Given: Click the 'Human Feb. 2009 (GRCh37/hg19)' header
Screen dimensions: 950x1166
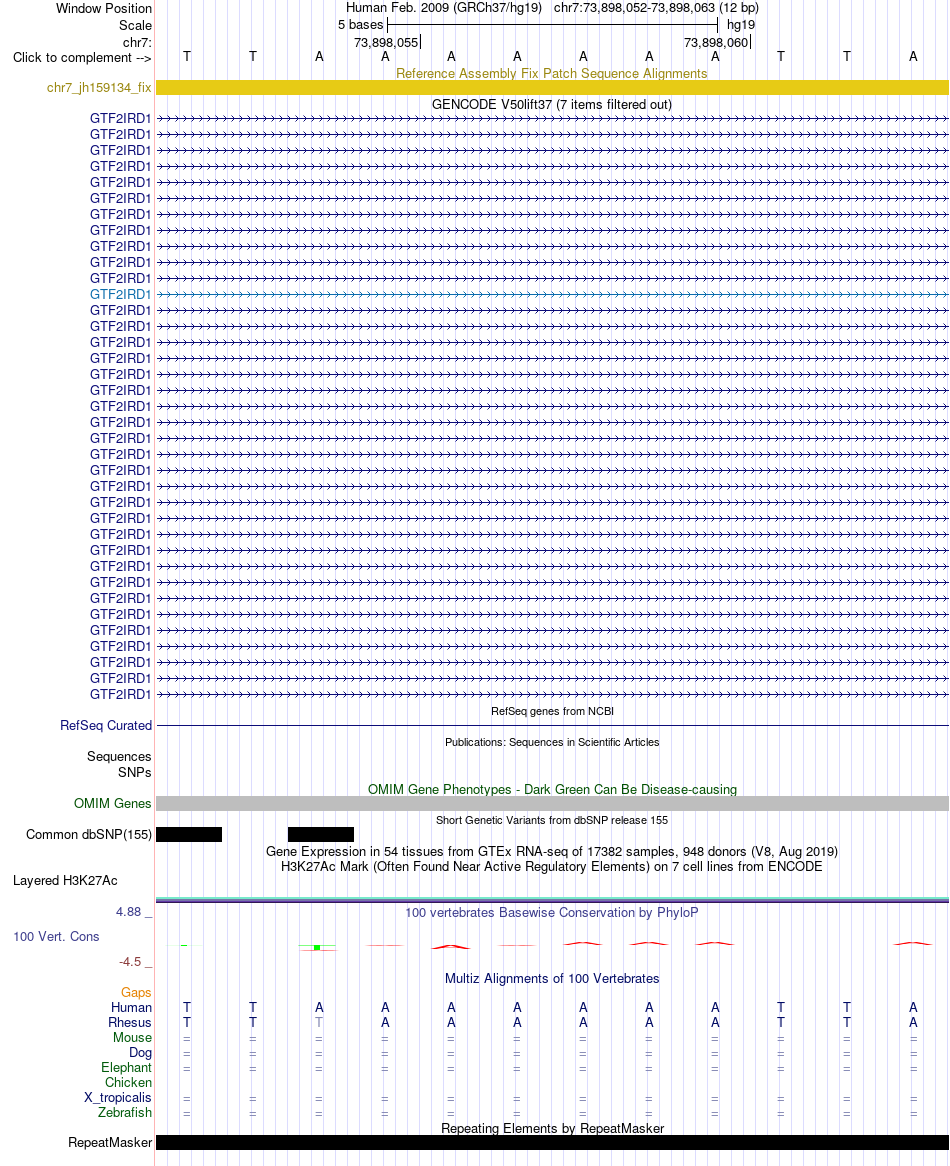Looking at the screenshot, I should coord(444,8).
